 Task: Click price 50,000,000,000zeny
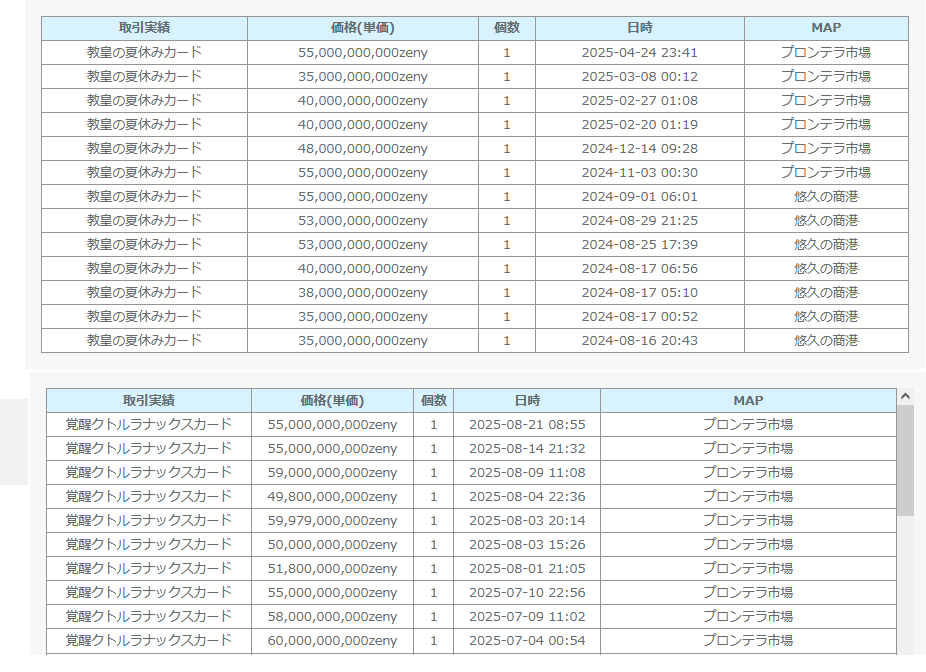point(332,544)
